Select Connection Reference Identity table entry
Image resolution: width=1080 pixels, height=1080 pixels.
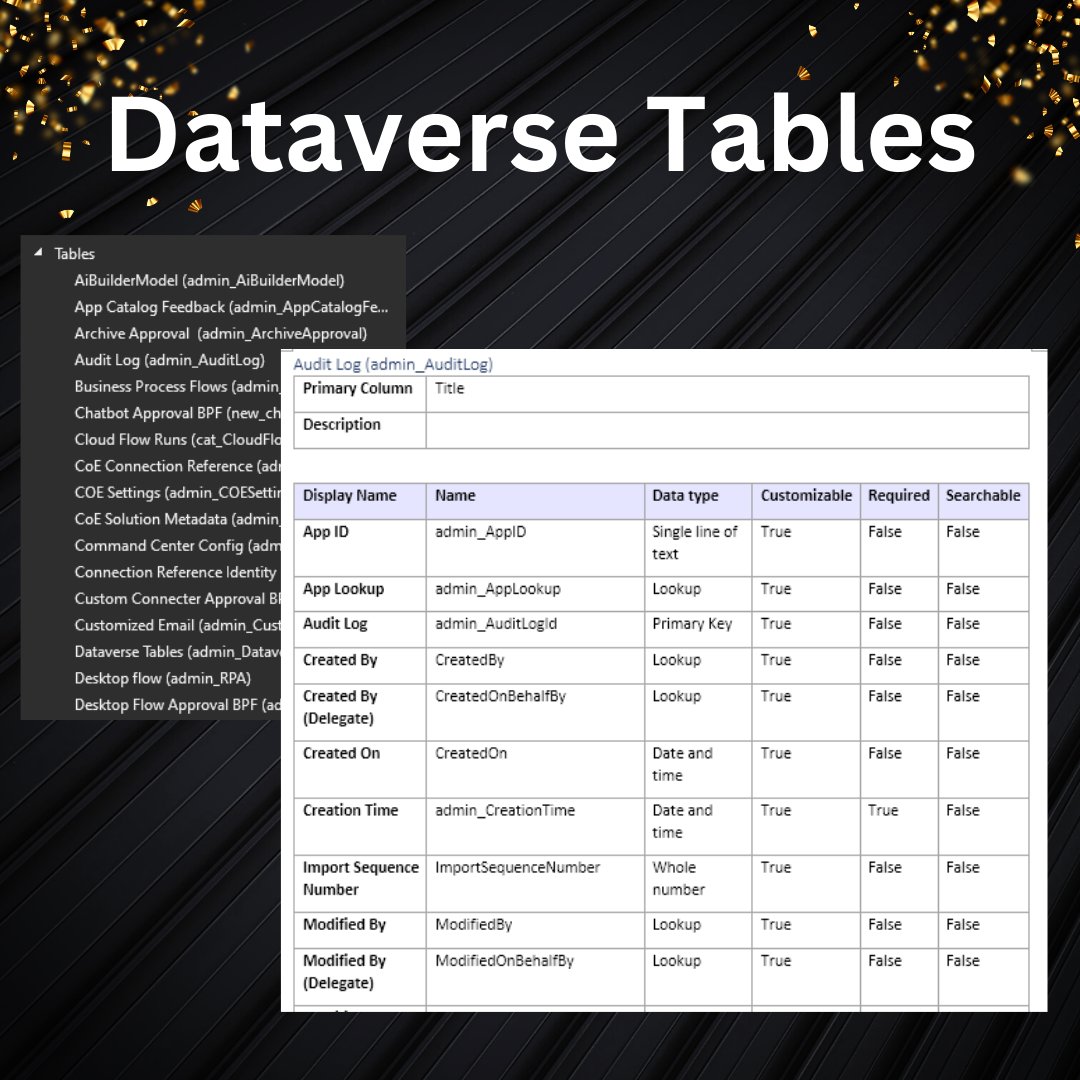(176, 572)
